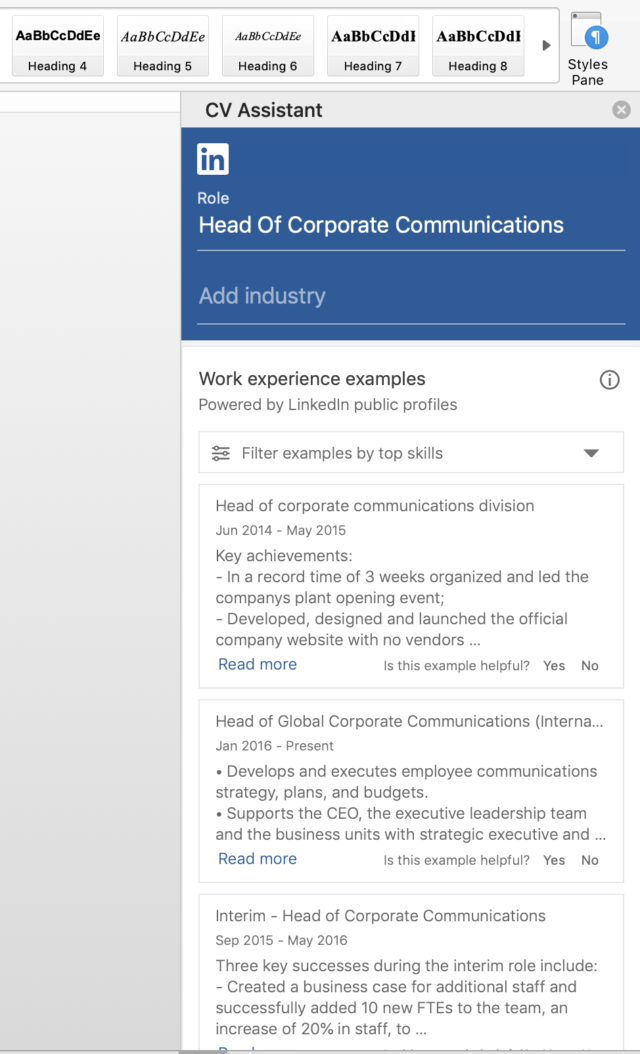
Task: Click the info icon beside Work experience examples
Action: 609,380
